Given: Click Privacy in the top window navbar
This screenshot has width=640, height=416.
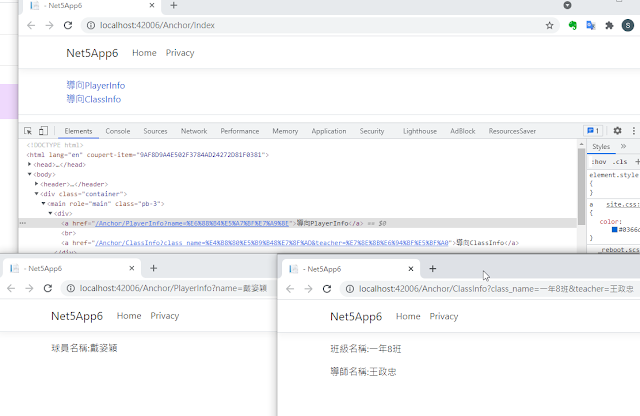Looking at the screenshot, I should point(180,53).
